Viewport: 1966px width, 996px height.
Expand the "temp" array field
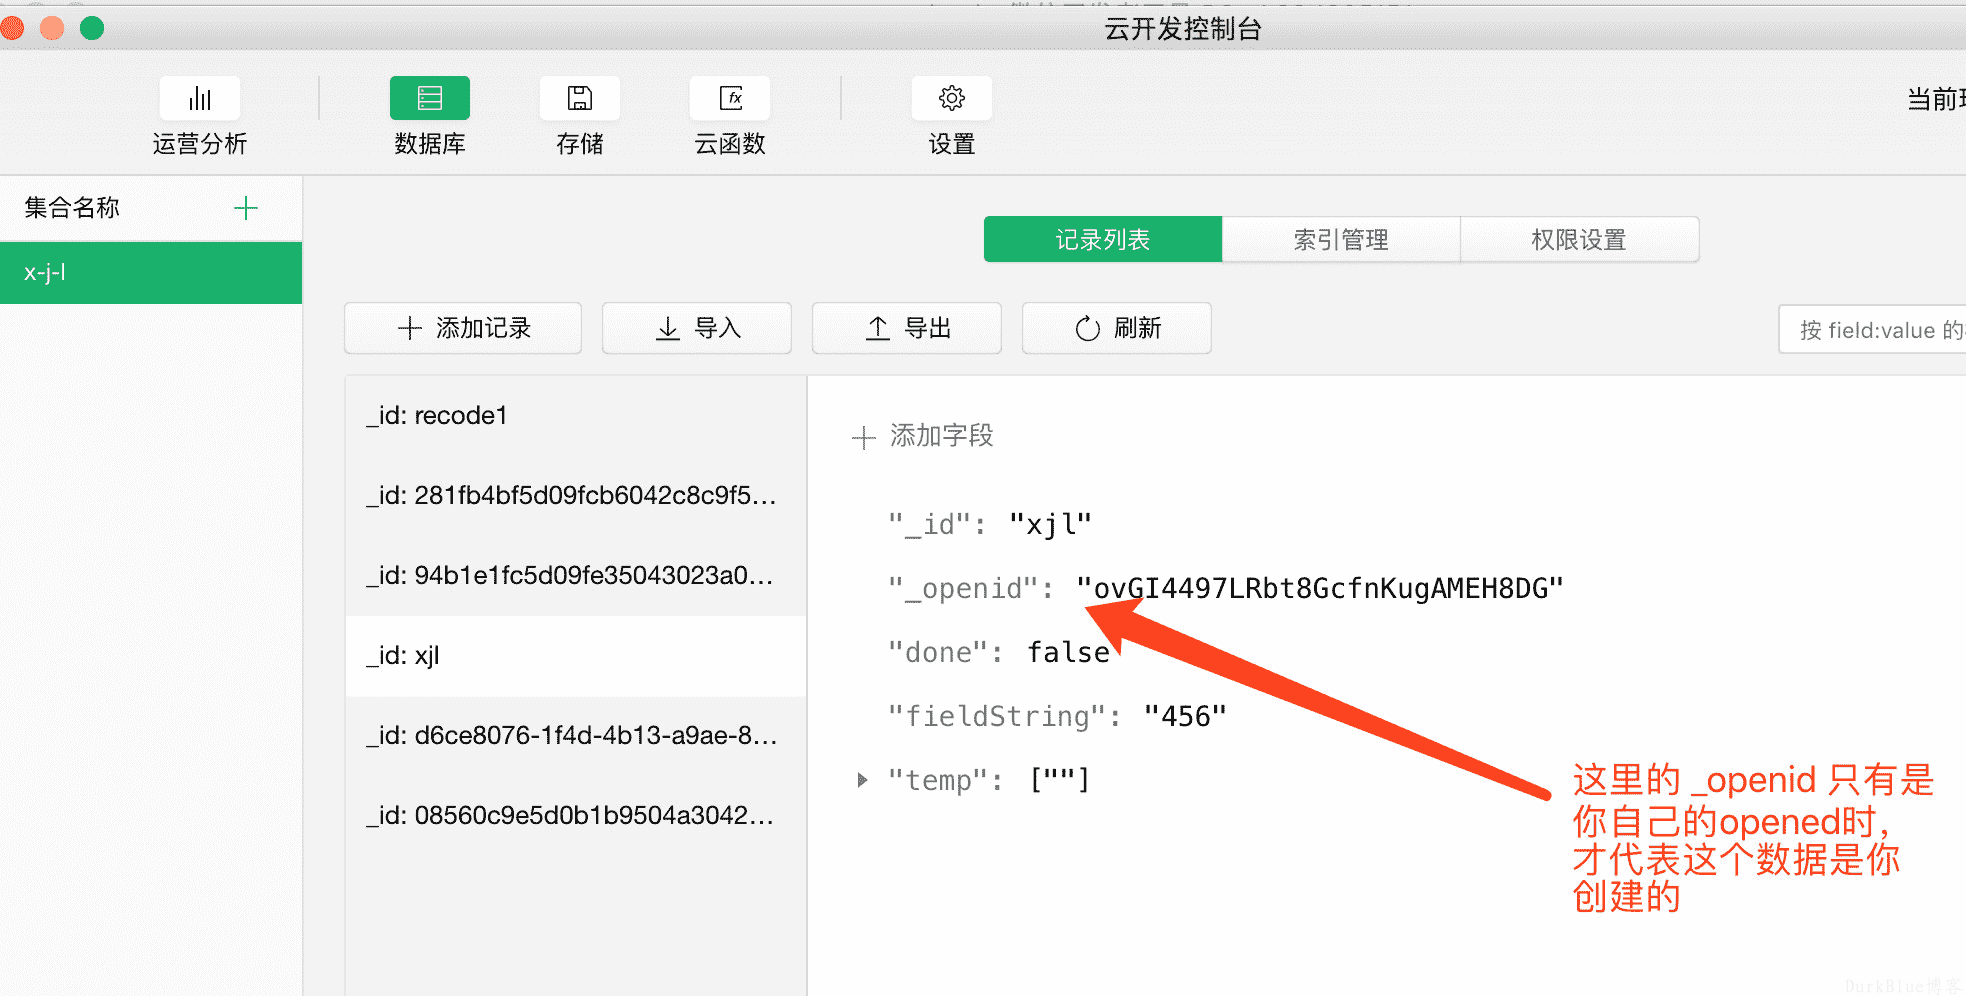(862, 779)
